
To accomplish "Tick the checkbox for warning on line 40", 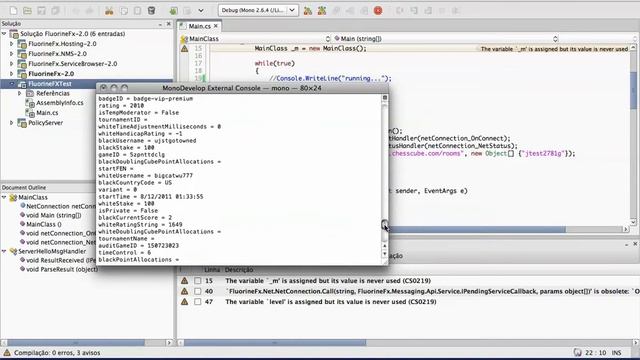I will tap(198, 291).
